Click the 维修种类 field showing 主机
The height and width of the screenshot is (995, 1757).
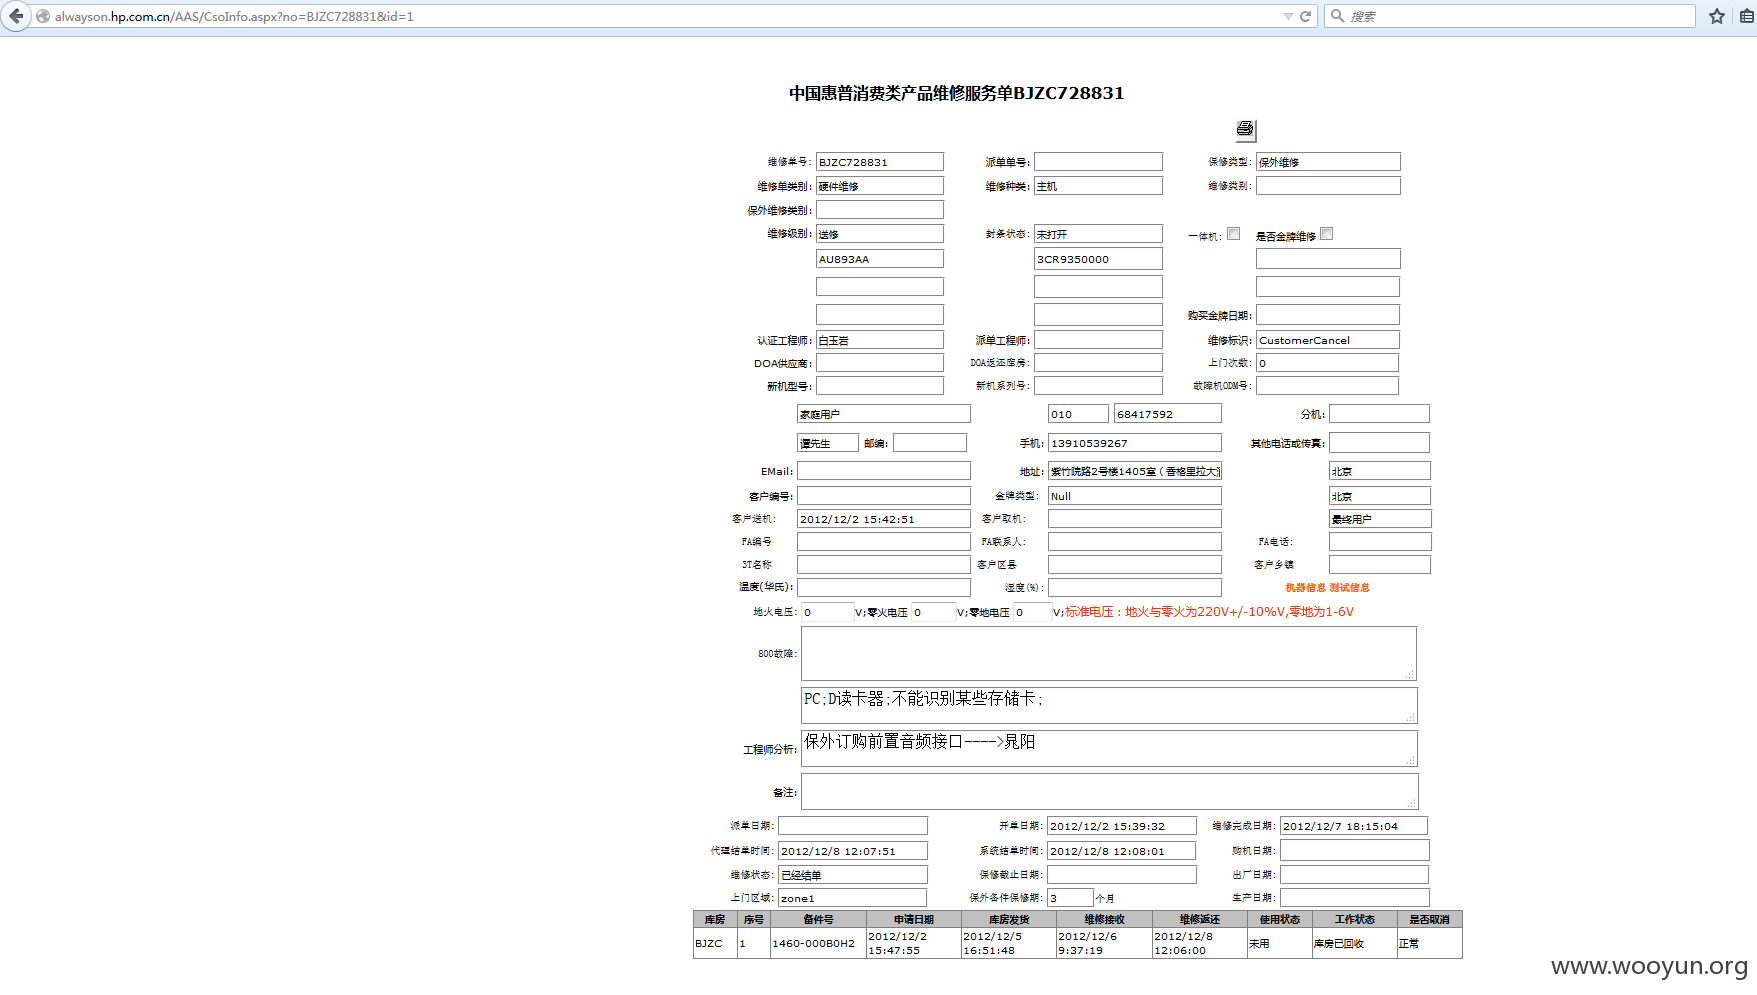[x=1098, y=186]
